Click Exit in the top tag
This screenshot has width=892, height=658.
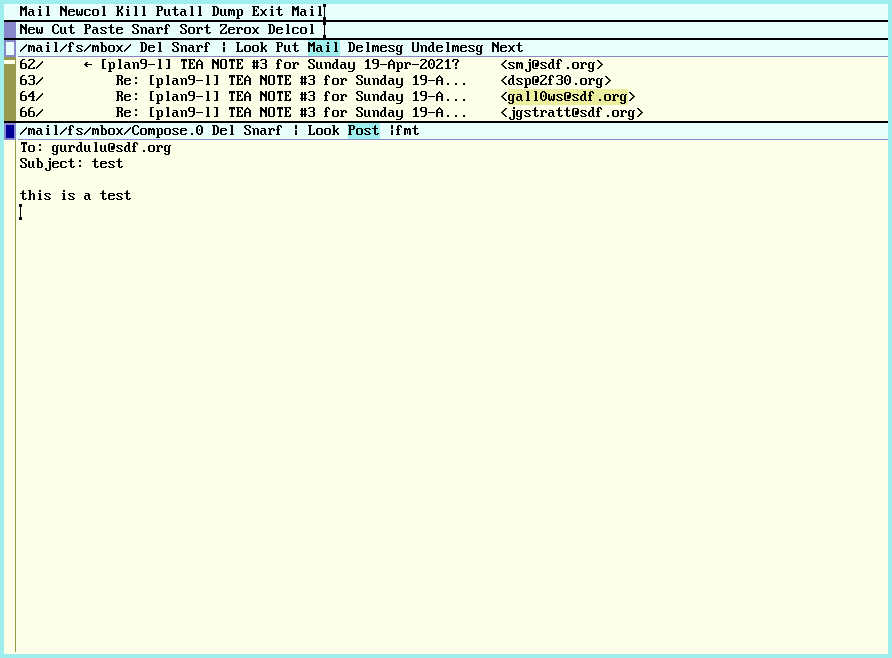(x=267, y=11)
